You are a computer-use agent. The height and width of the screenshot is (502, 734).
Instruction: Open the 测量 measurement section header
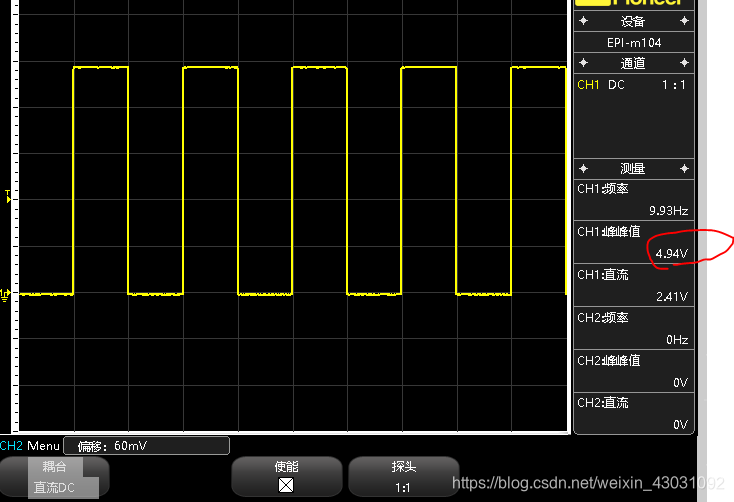point(634,169)
